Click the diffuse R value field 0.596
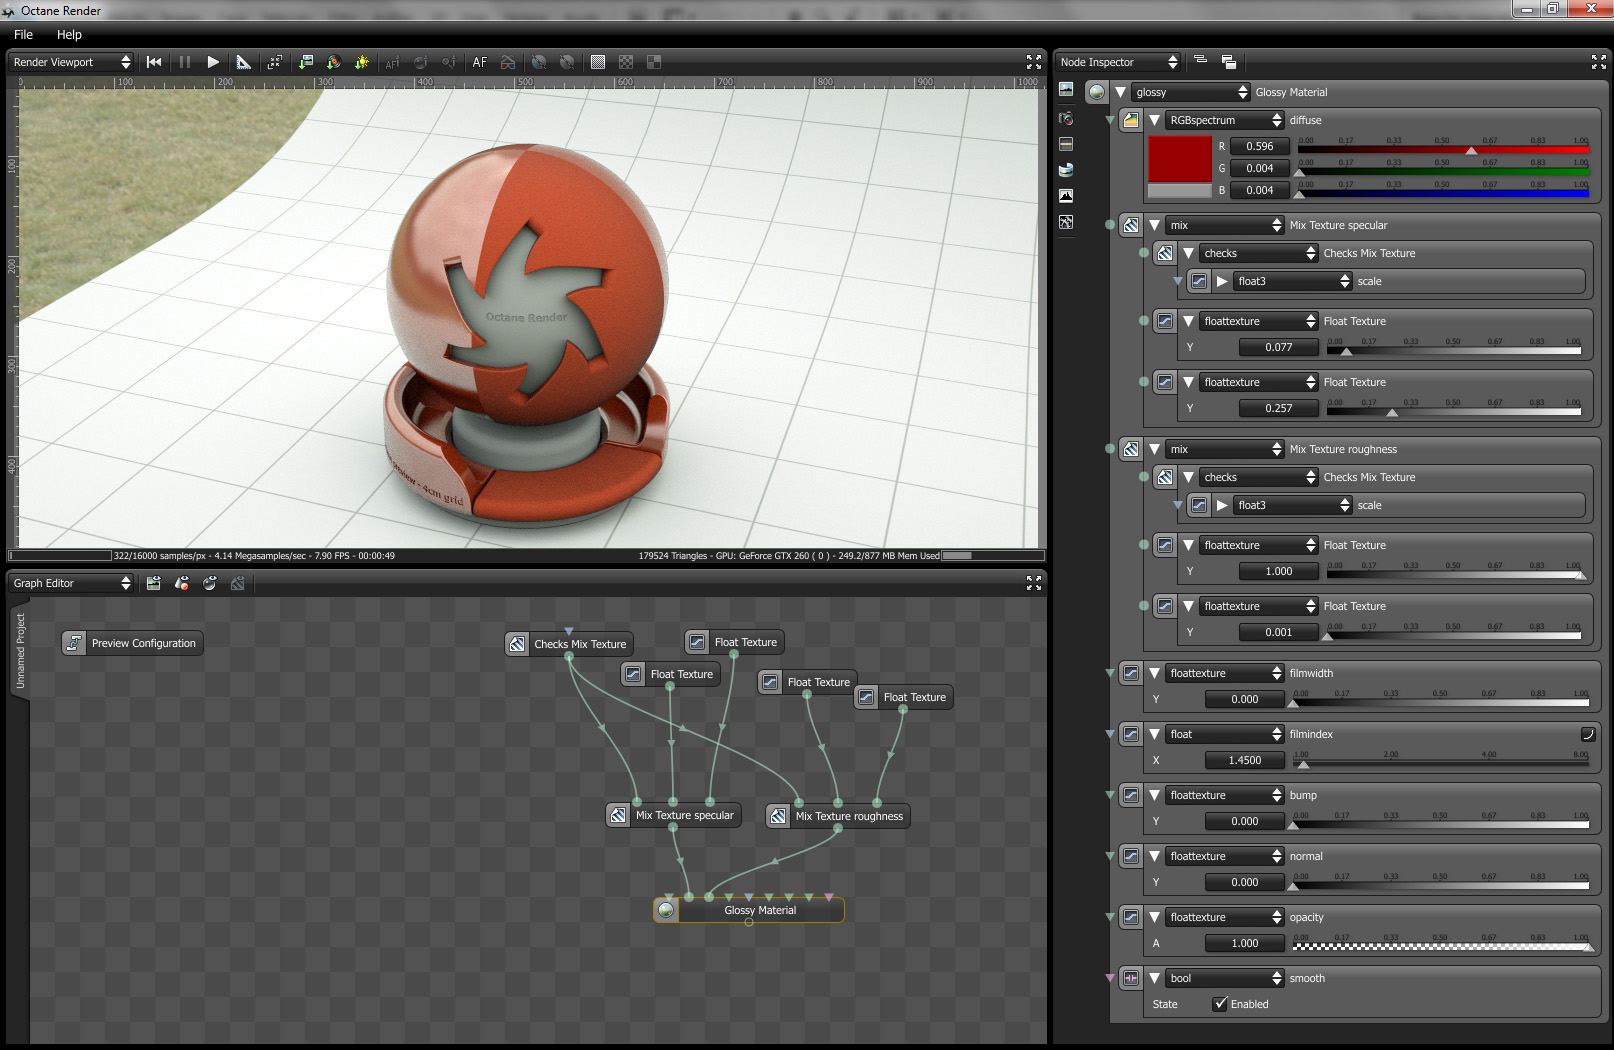 pos(1259,146)
